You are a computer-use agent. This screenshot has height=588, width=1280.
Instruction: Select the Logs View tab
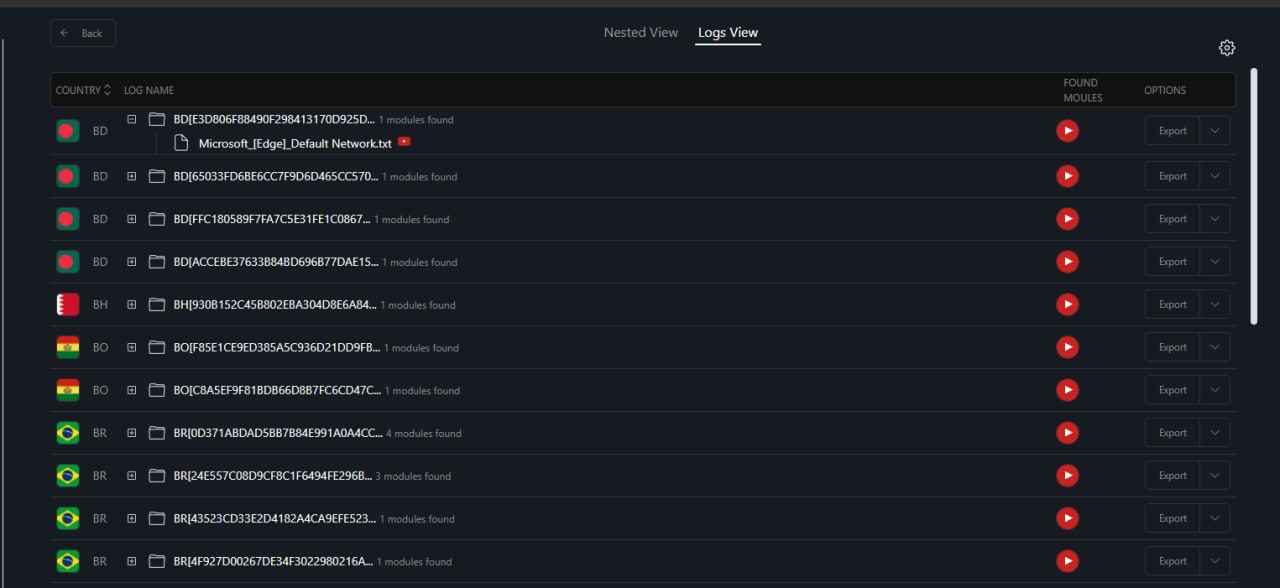[728, 33]
